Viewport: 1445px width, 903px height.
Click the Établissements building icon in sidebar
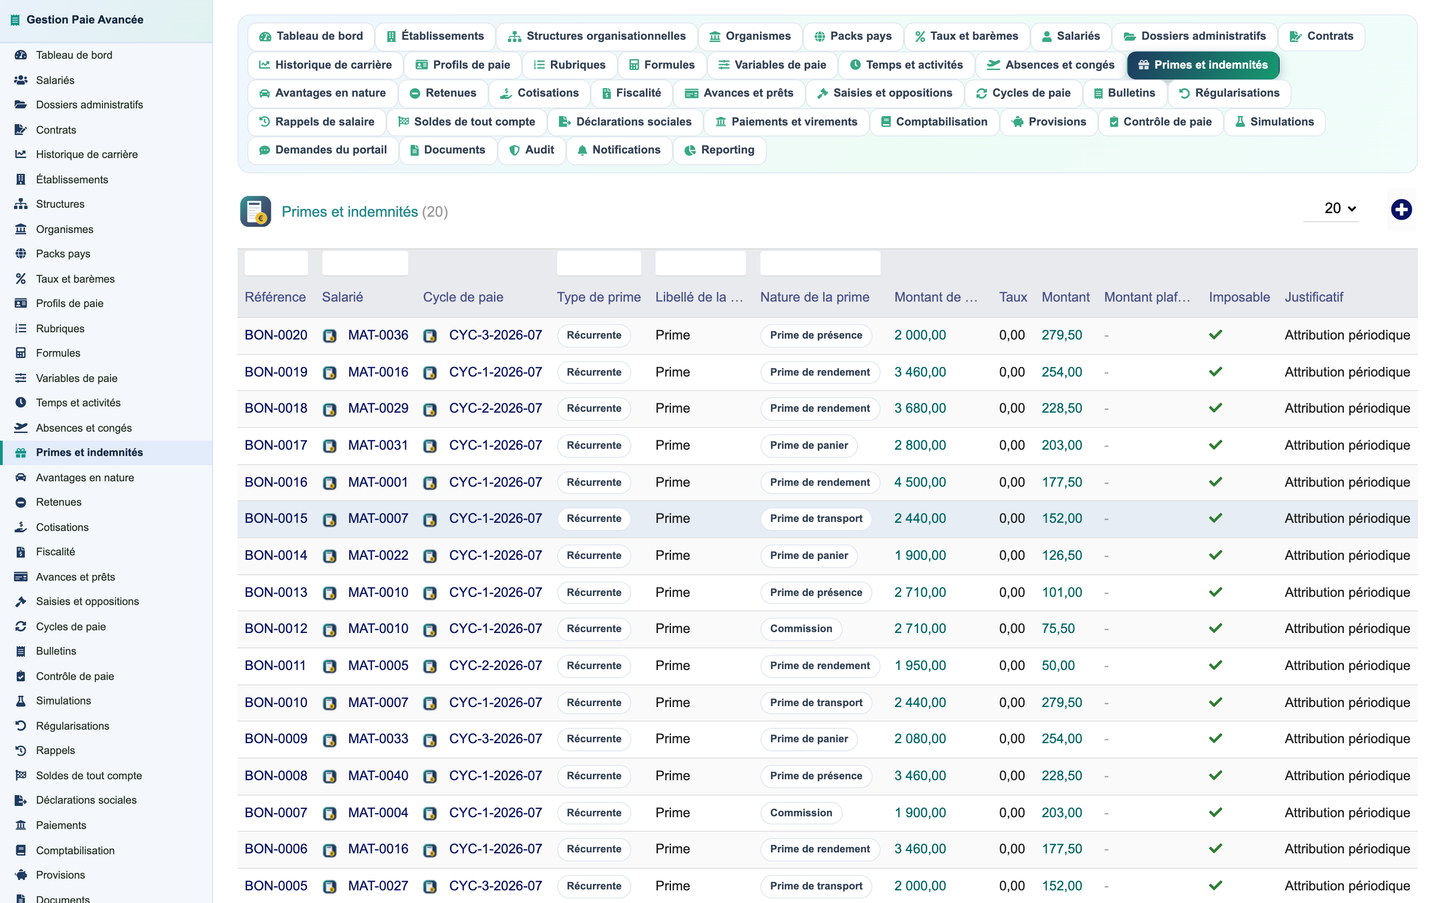pos(20,179)
